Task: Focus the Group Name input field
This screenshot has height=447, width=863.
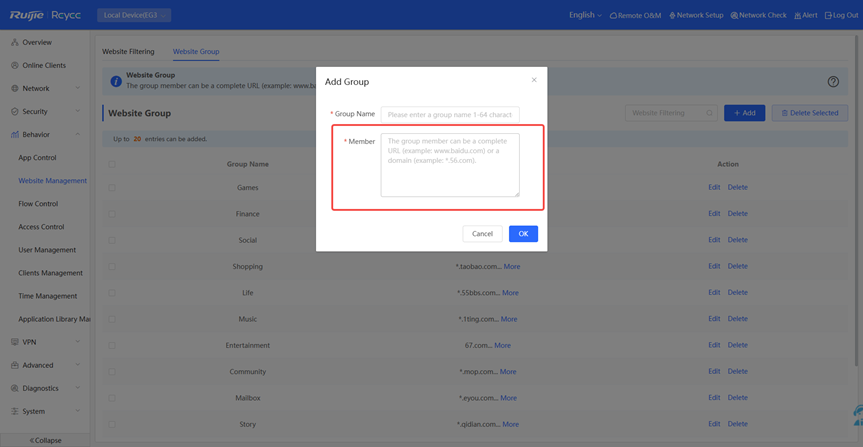Action: [450, 115]
